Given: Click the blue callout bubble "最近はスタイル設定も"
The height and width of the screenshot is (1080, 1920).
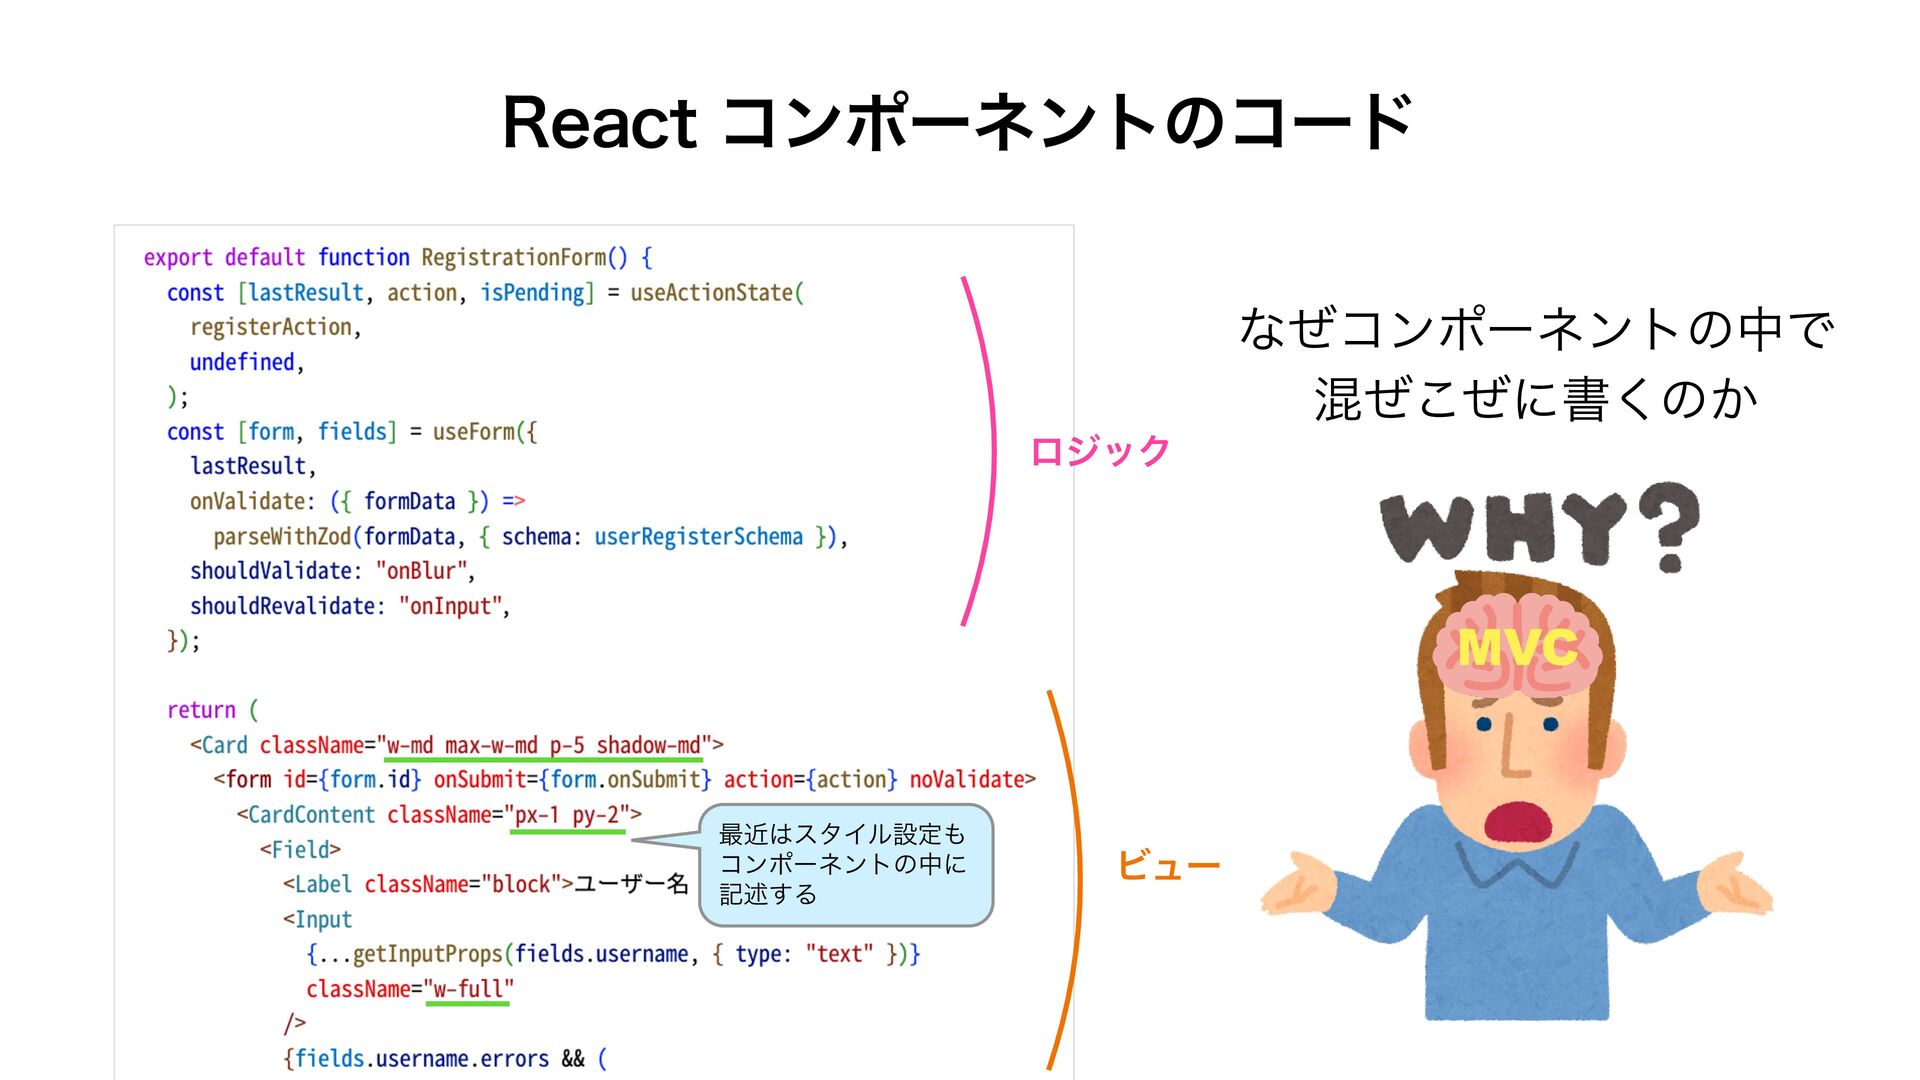Looking at the screenshot, I should point(845,865).
